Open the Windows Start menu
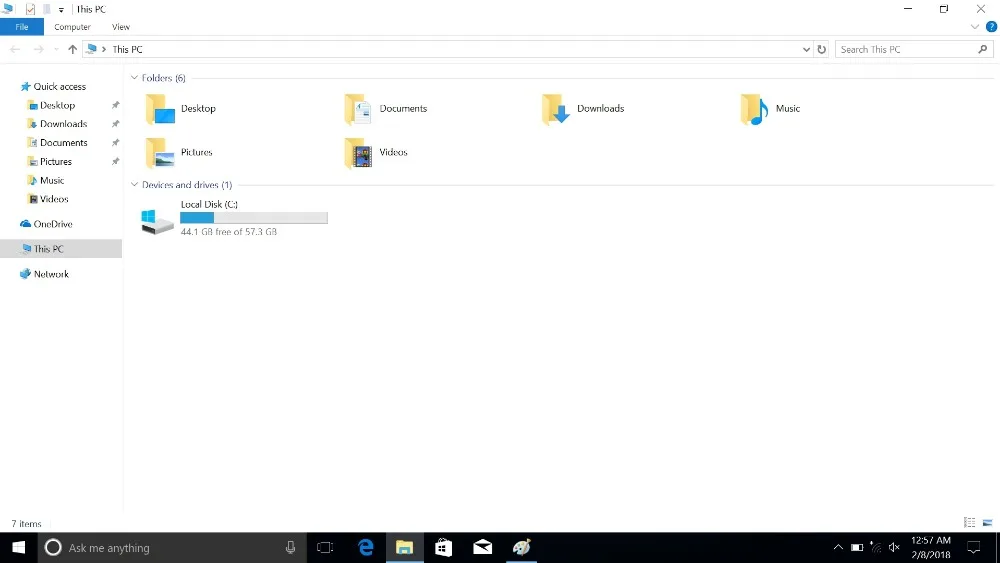The image size is (1000, 563). (x=18, y=548)
